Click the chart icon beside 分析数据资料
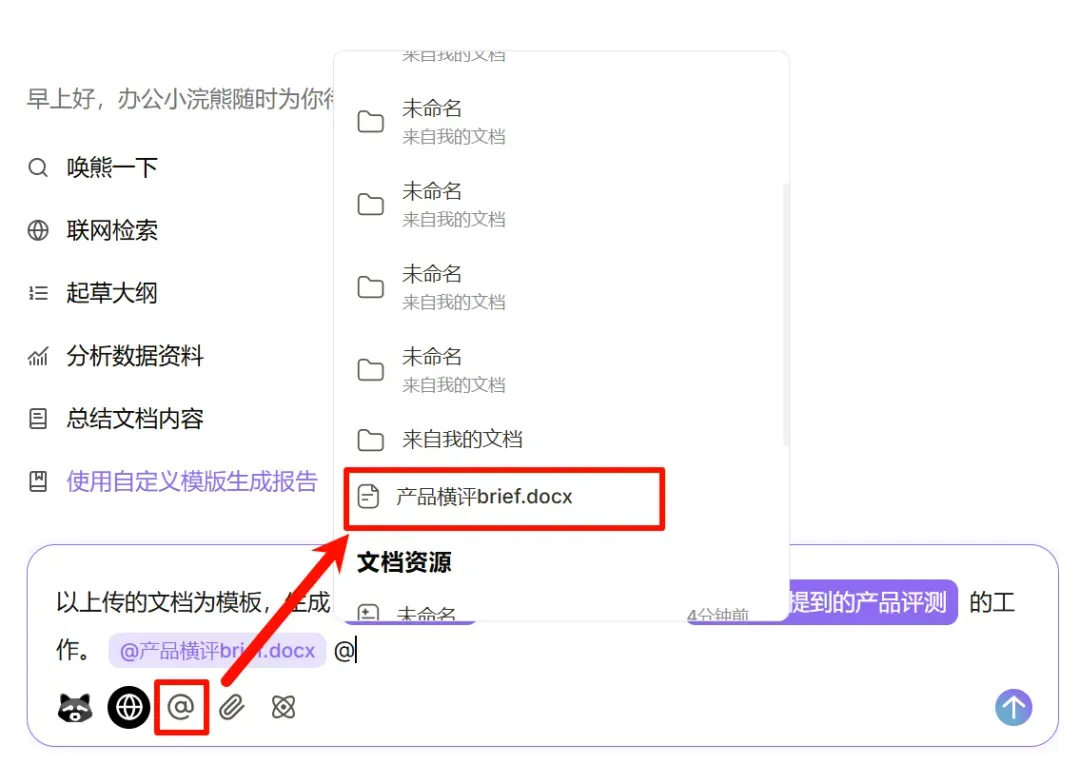The height and width of the screenshot is (784, 1080). tap(38, 356)
